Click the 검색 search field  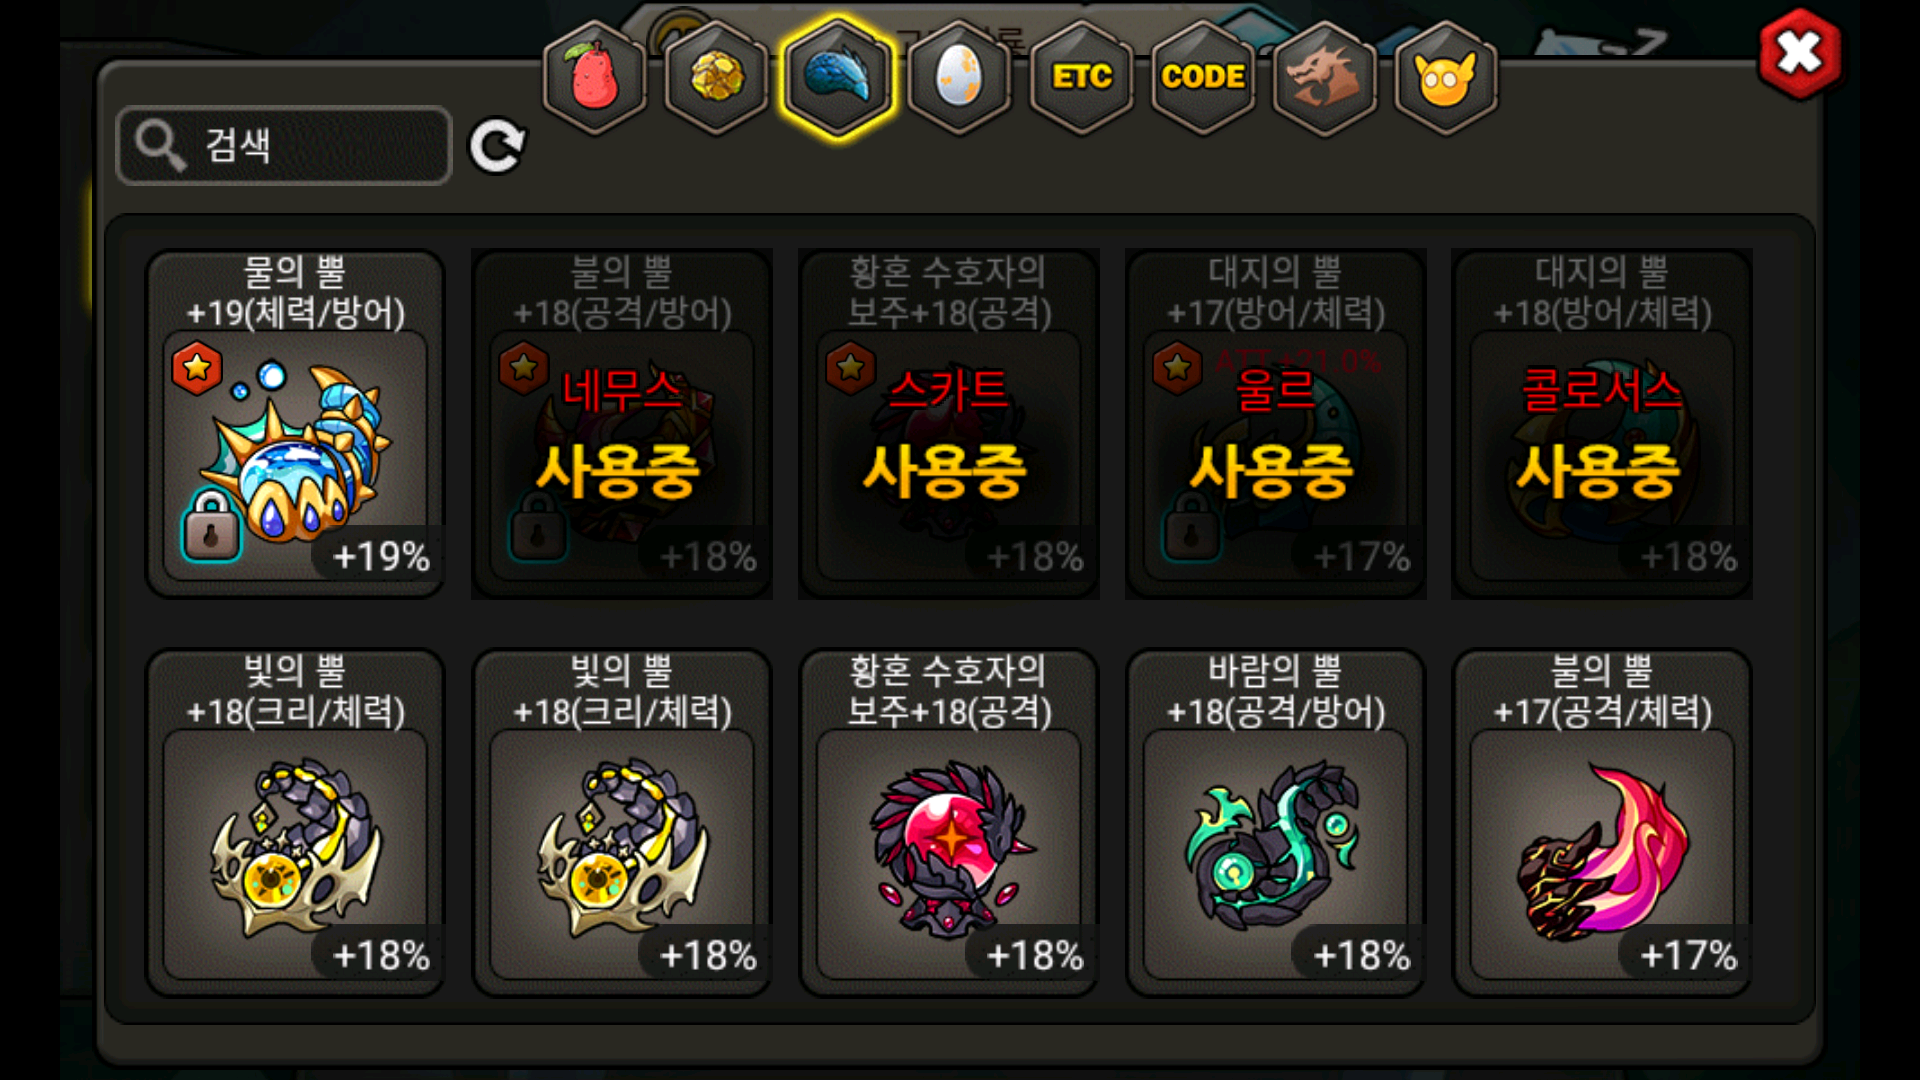(x=284, y=146)
